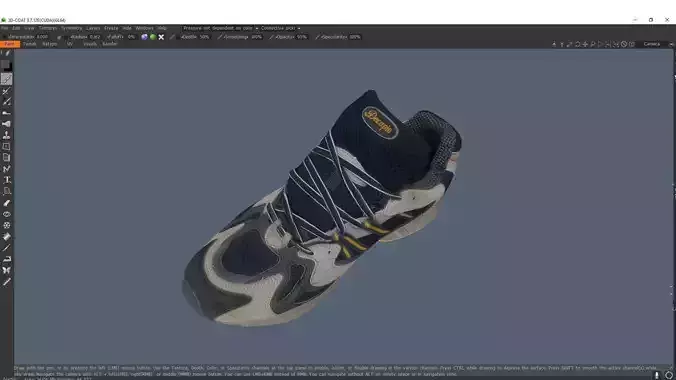Select the square frame tool in left toolbar
The height and width of the screenshot is (380, 676).
point(6,147)
